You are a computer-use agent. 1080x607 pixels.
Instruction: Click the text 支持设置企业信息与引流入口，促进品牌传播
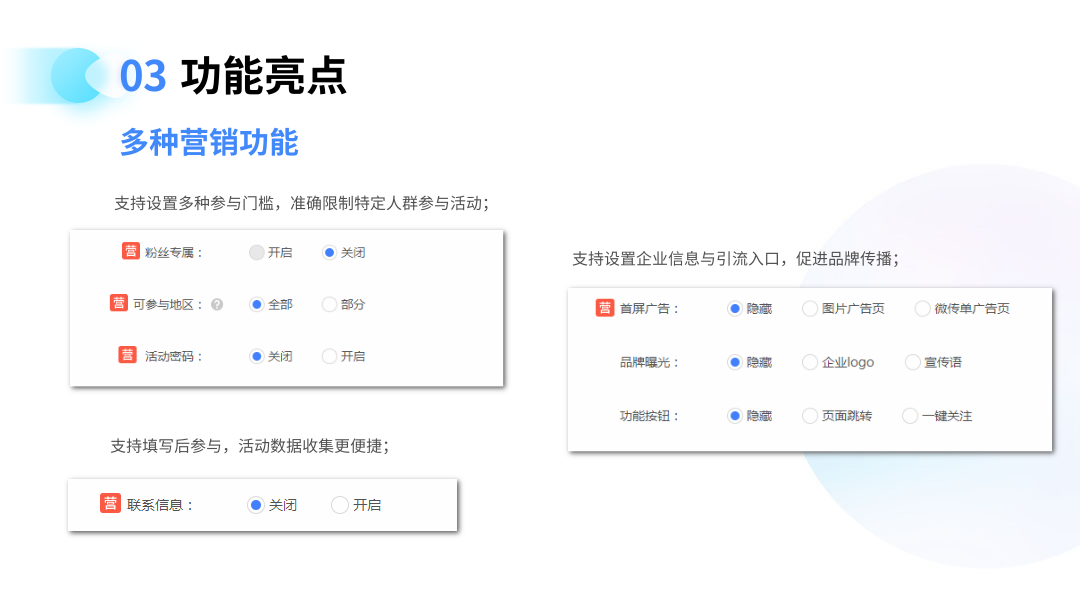735,258
